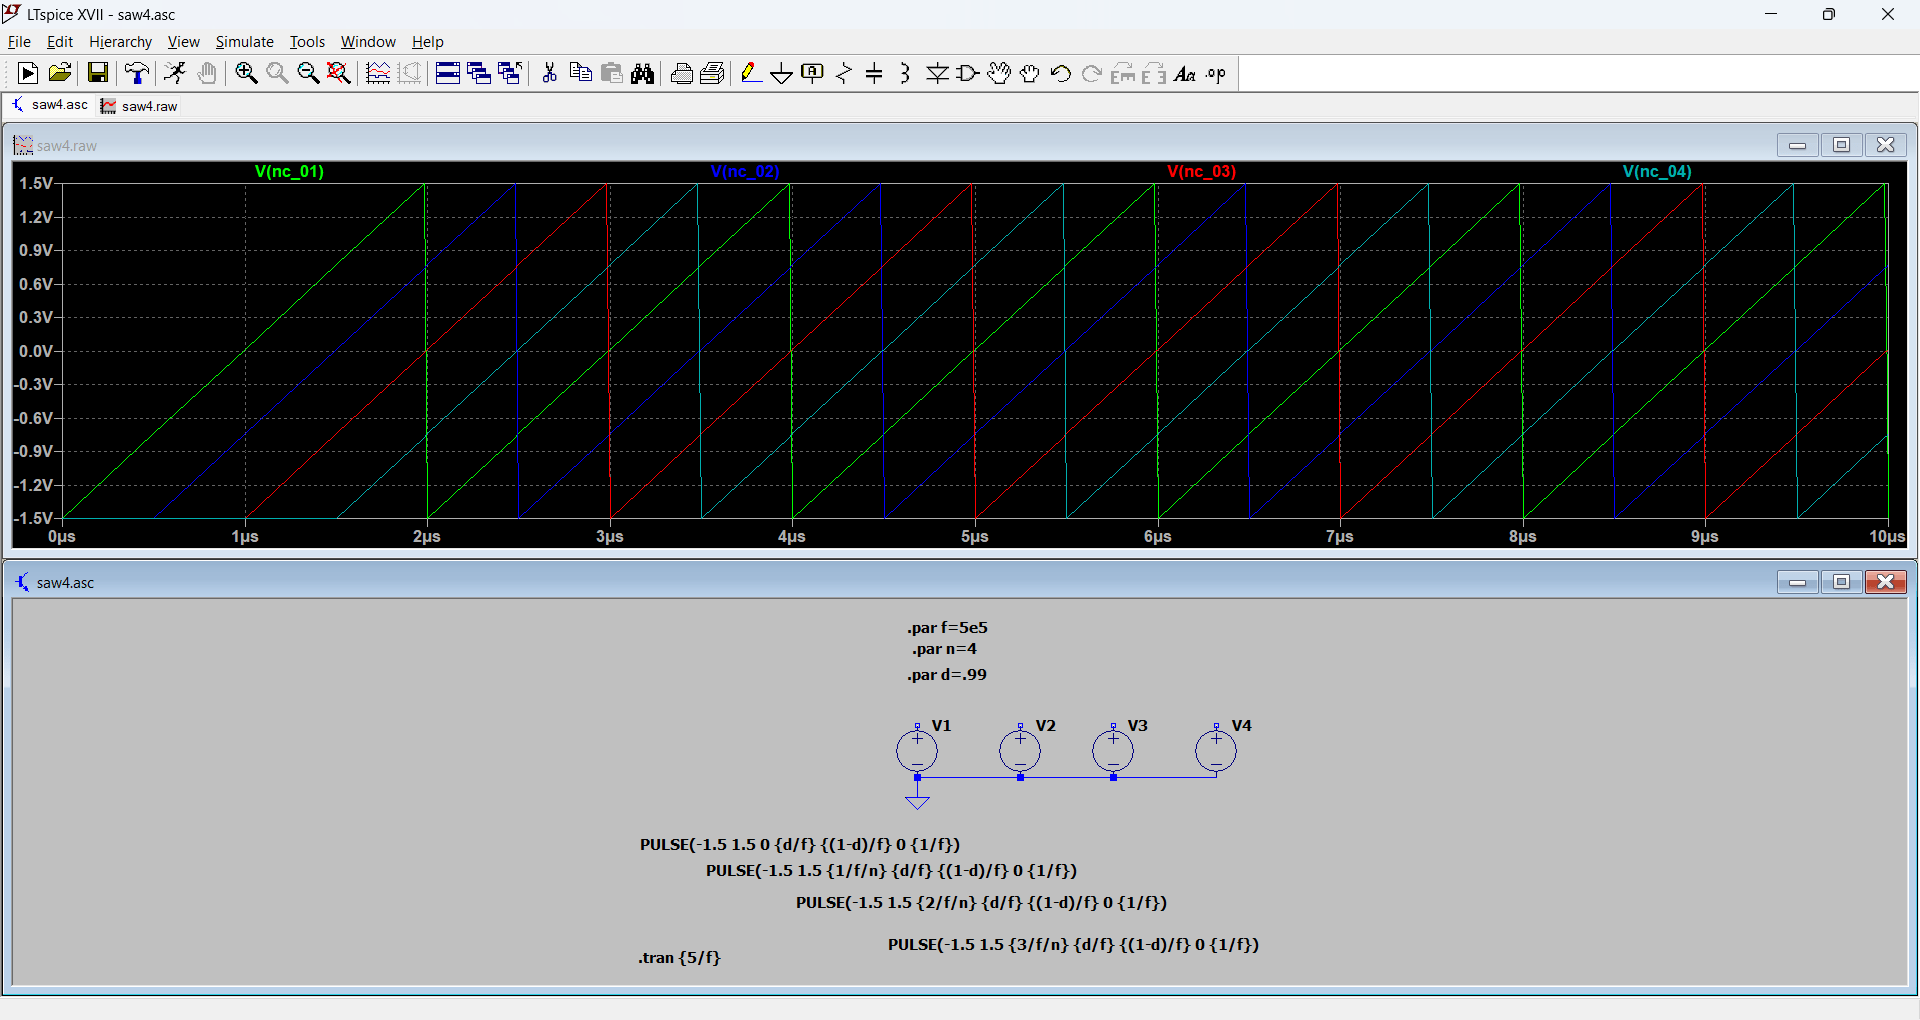Run the simulation with the running man
The width and height of the screenshot is (1920, 1020).
click(x=175, y=73)
